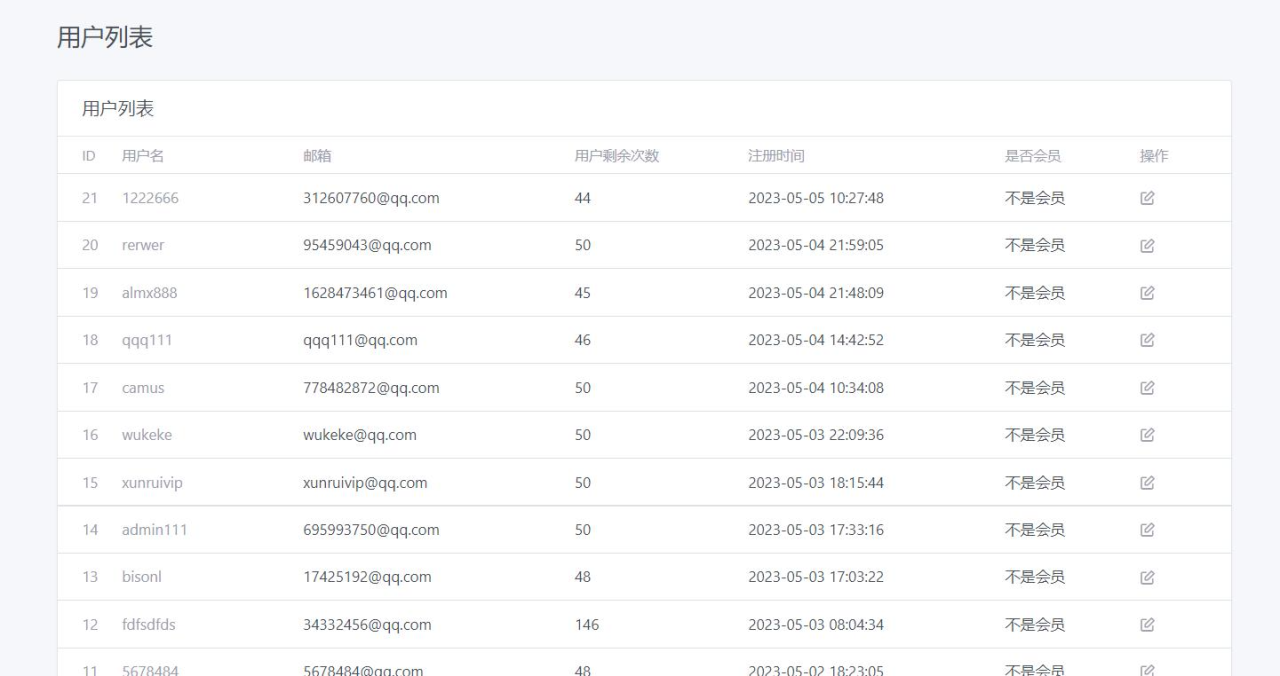Select username xunruivip in the table

(x=152, y=483)
